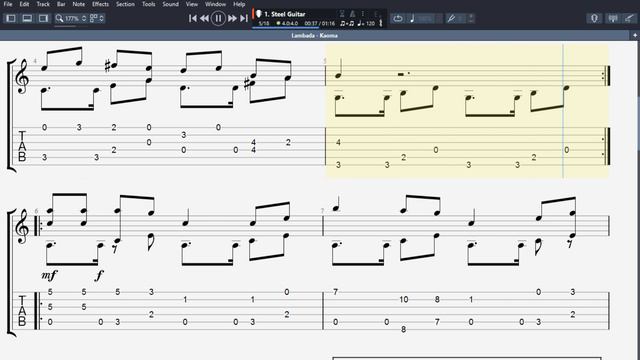
Task: Click the playback cursor line in bar 5
Action: [x=563, y=110]
